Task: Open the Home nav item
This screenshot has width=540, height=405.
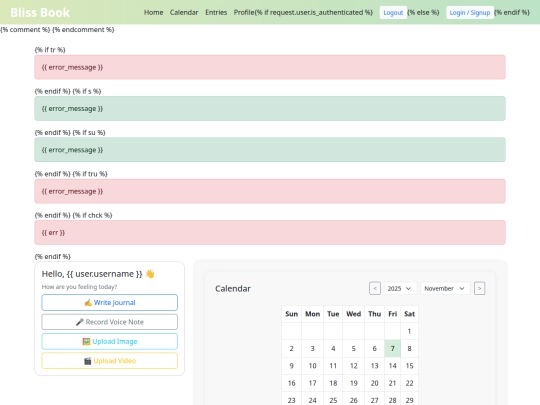Action: coord(153,12)
